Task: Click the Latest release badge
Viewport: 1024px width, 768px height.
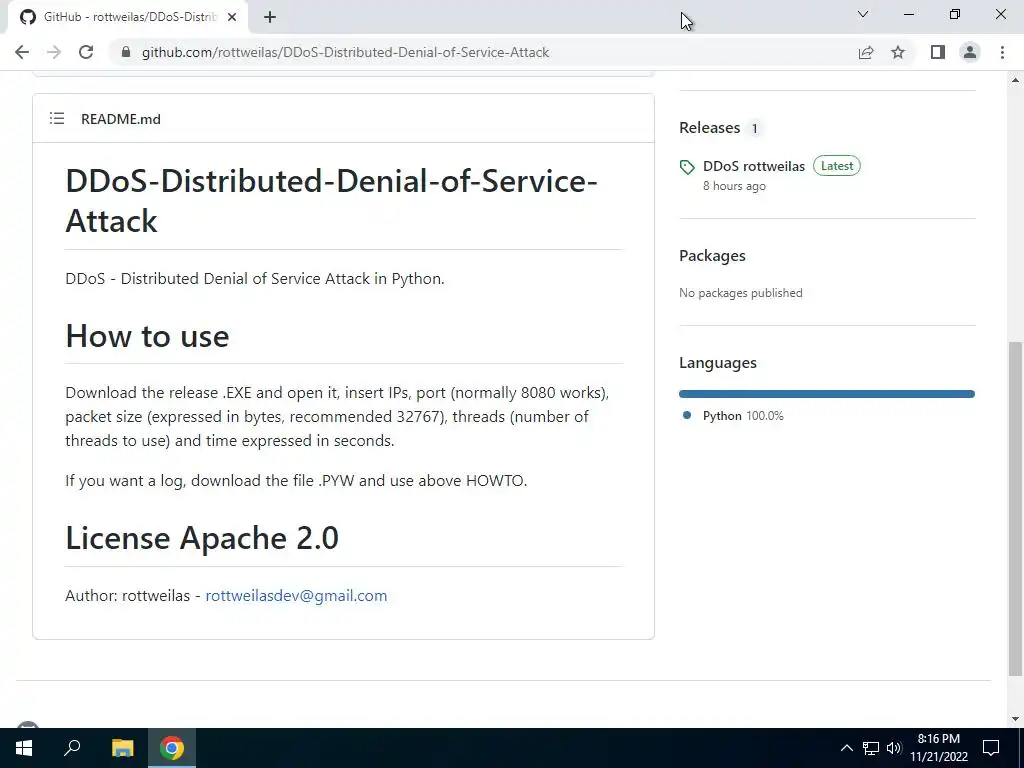Action: (837, 166)
